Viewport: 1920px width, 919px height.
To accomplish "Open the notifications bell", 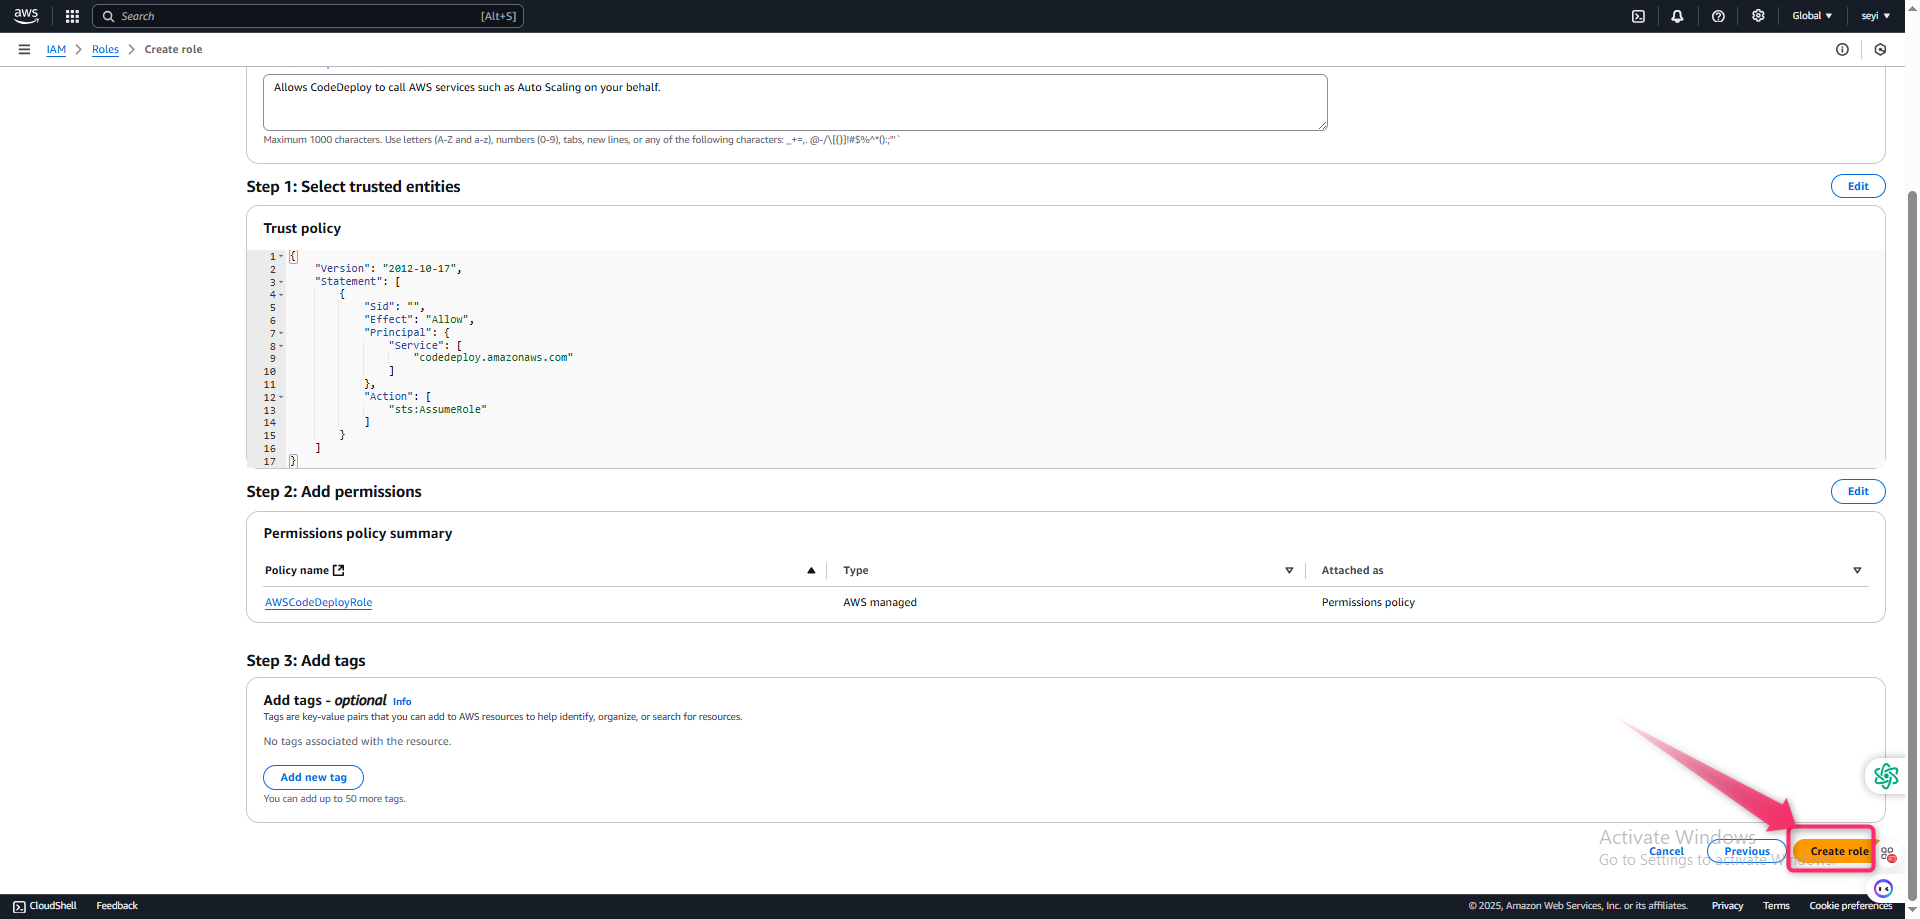I will (1677, 16).
